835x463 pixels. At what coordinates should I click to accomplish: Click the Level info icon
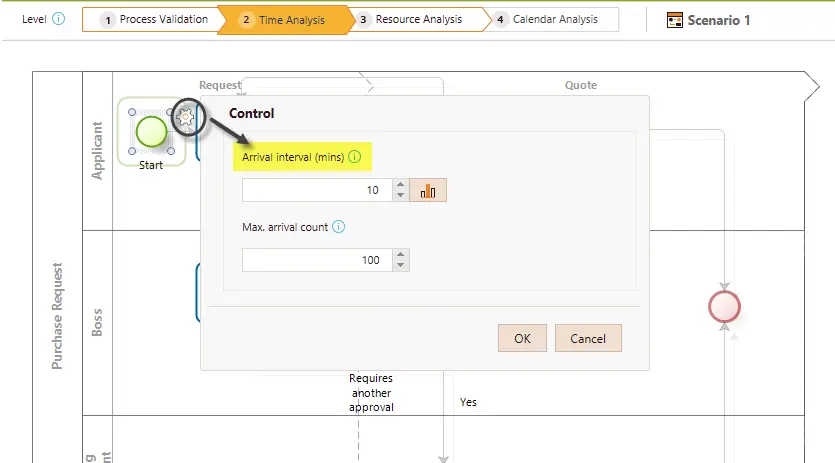(x=59, y=19)
